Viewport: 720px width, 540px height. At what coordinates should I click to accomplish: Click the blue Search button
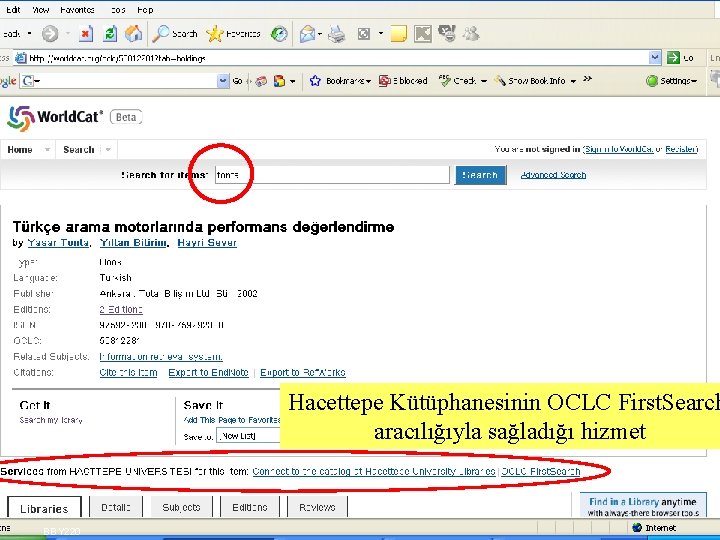tap(480, 175)
